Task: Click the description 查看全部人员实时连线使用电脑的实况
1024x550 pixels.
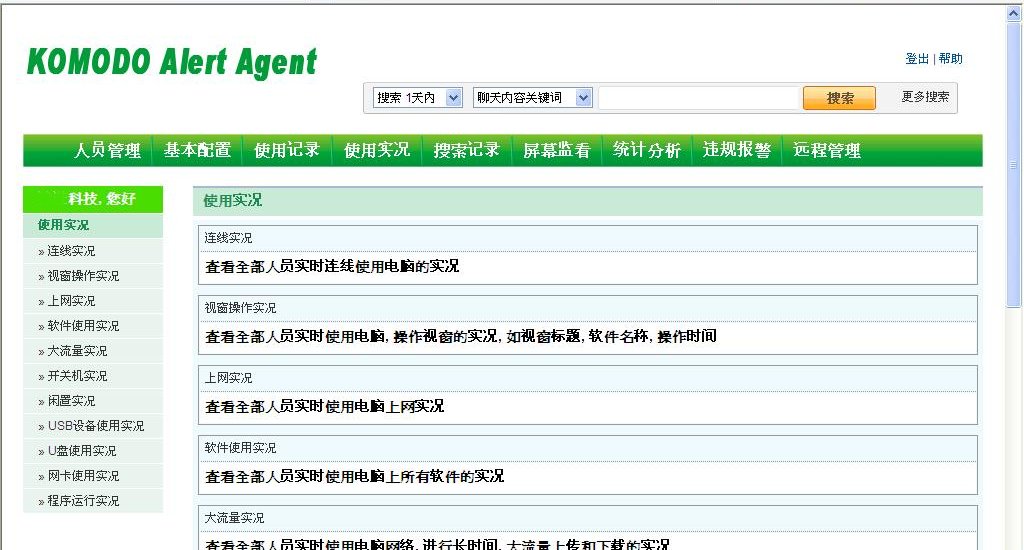Action: pyautogui.click(x=332, y=266)
